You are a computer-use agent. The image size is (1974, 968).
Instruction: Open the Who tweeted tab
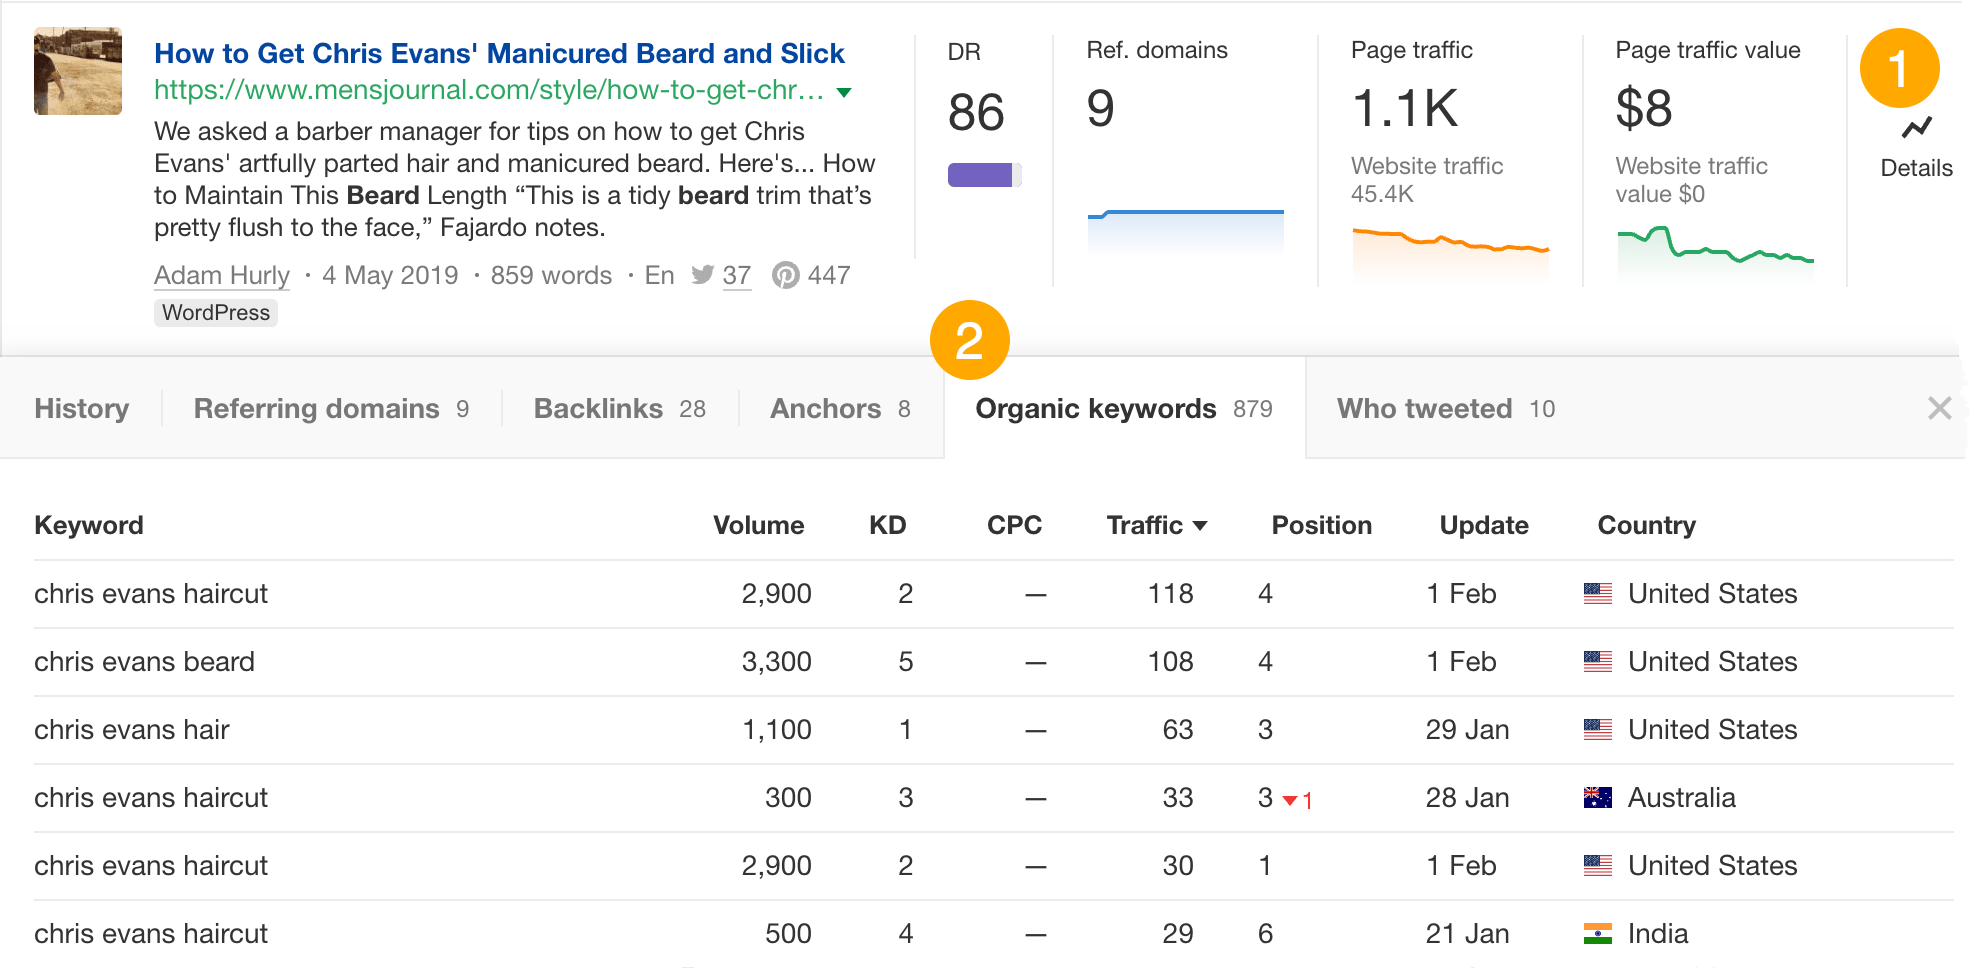click(x=1424, y=408)
